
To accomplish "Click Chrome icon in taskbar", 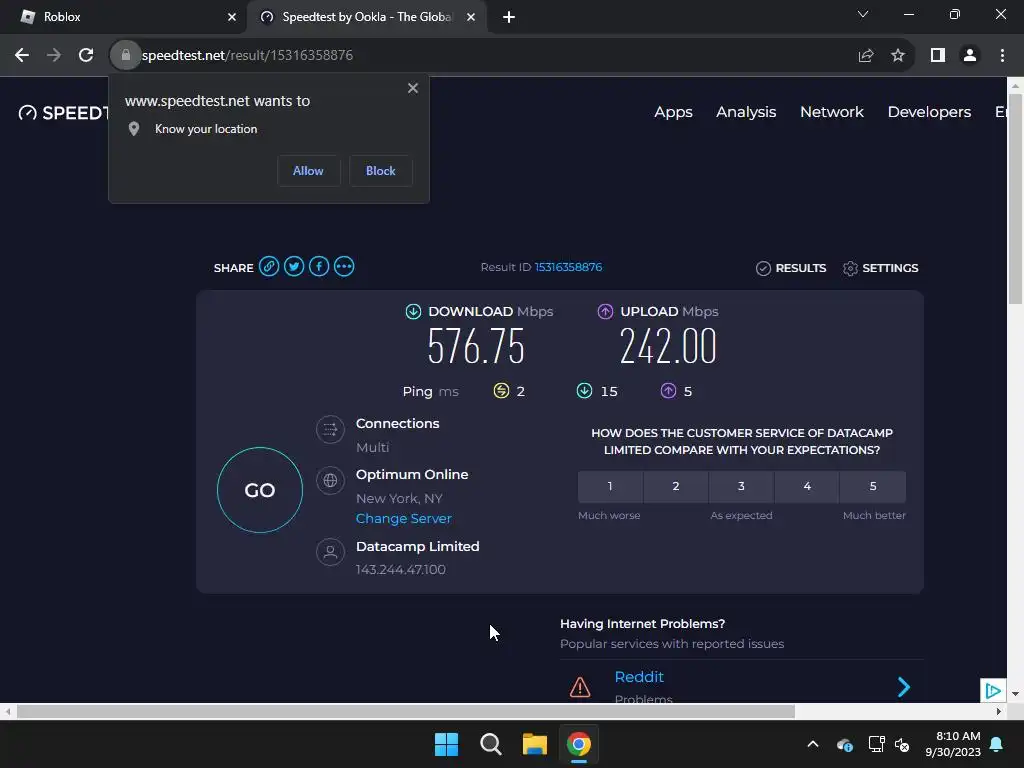I will [x=579, y=744].
